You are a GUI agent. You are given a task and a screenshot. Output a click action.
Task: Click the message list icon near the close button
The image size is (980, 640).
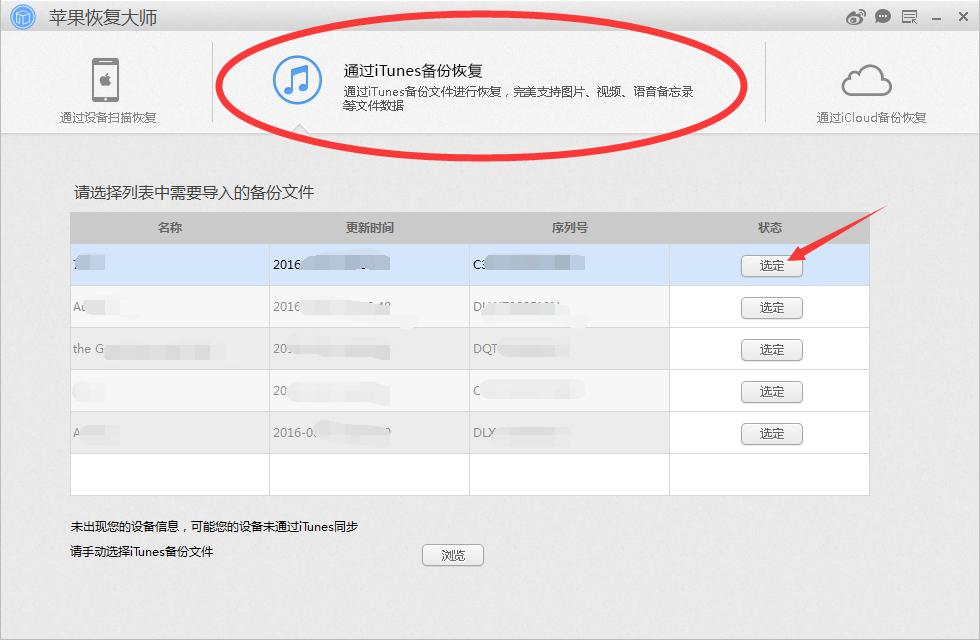pyautogui.click(x=911, y=16)
